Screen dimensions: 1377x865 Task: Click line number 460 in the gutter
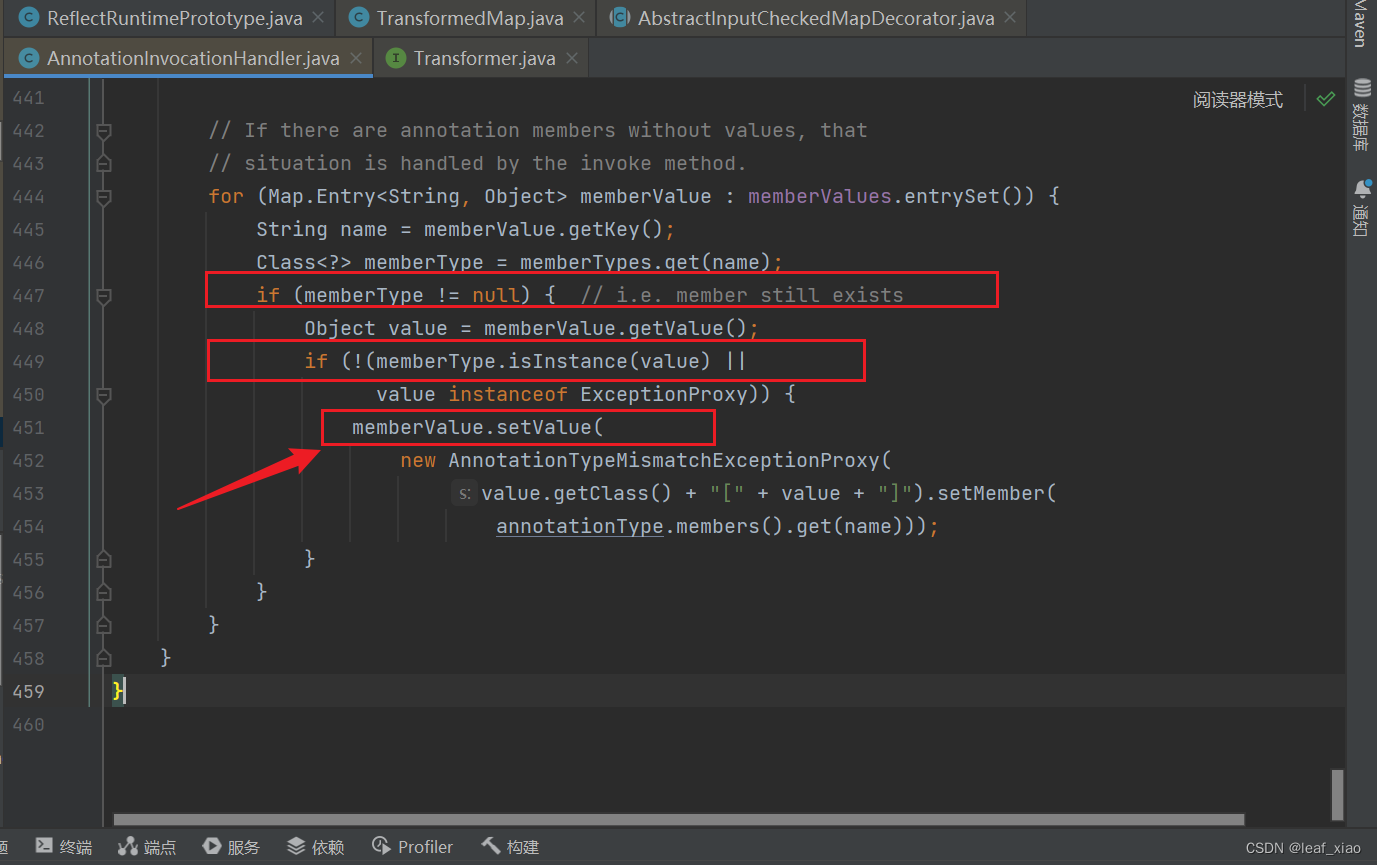(x=27, y=724)
